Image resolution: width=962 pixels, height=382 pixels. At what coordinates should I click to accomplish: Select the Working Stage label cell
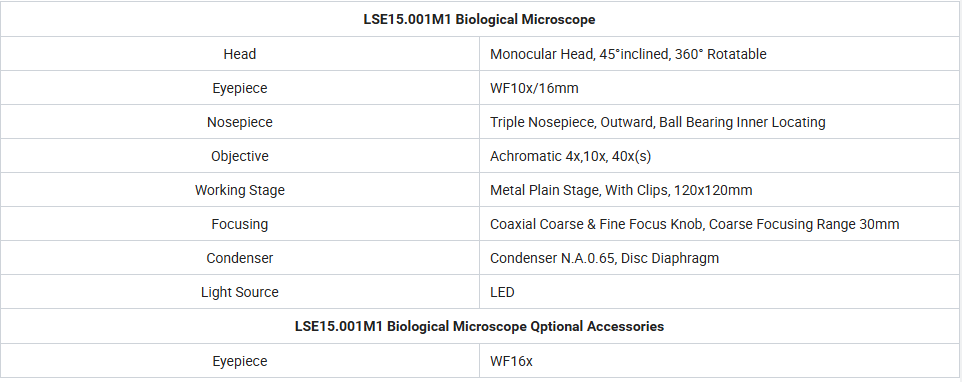tap(239, 190)
